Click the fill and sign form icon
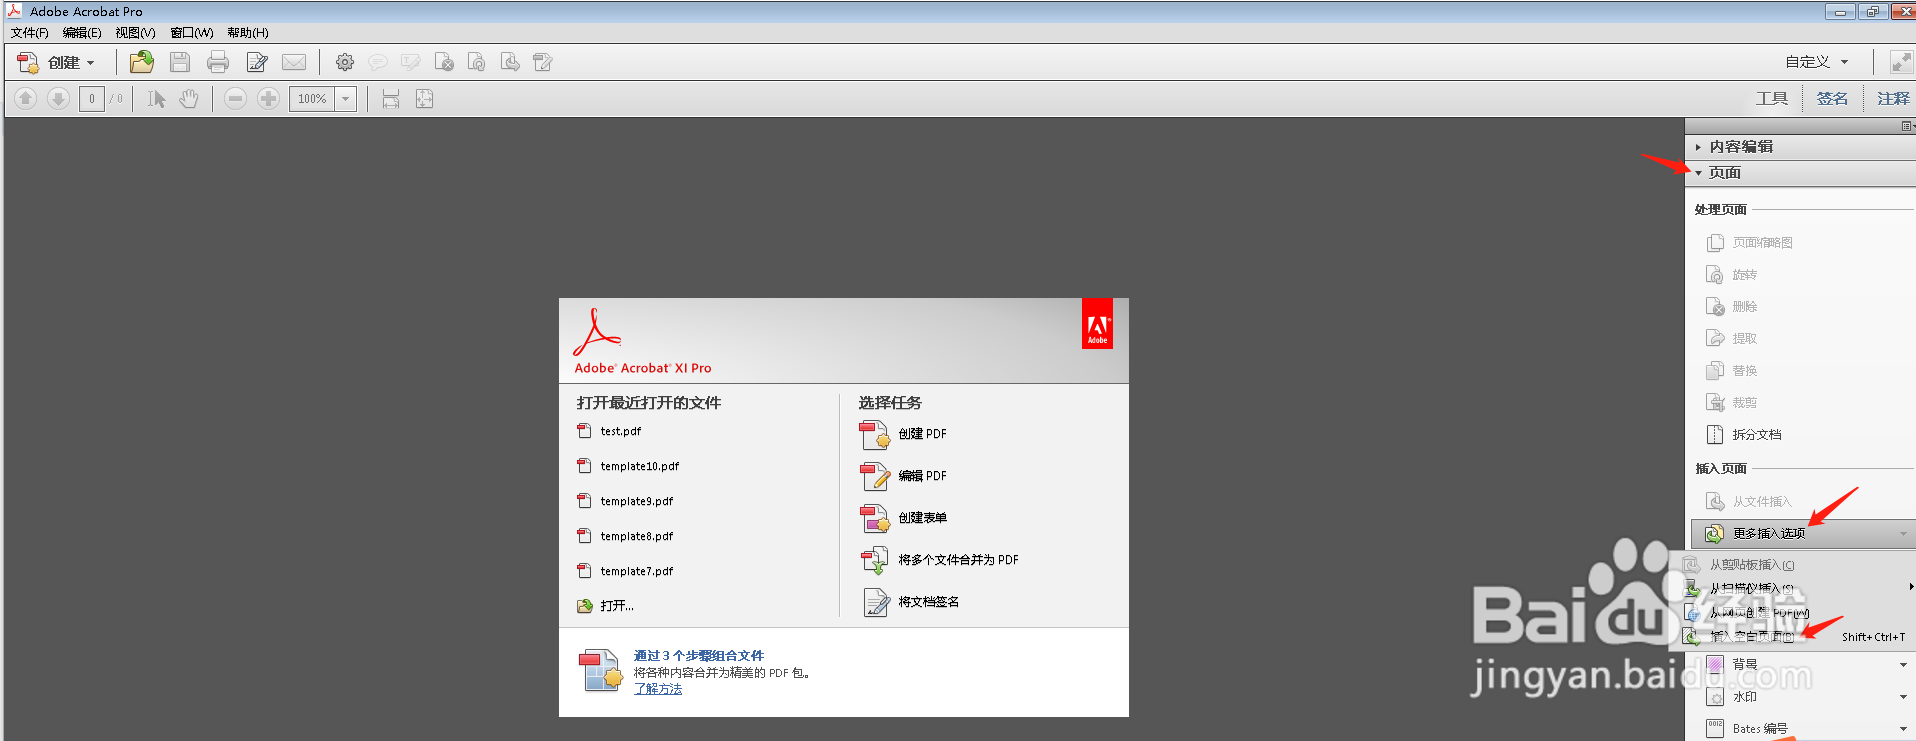1916x741 pixels. click(x=543, y=62)
